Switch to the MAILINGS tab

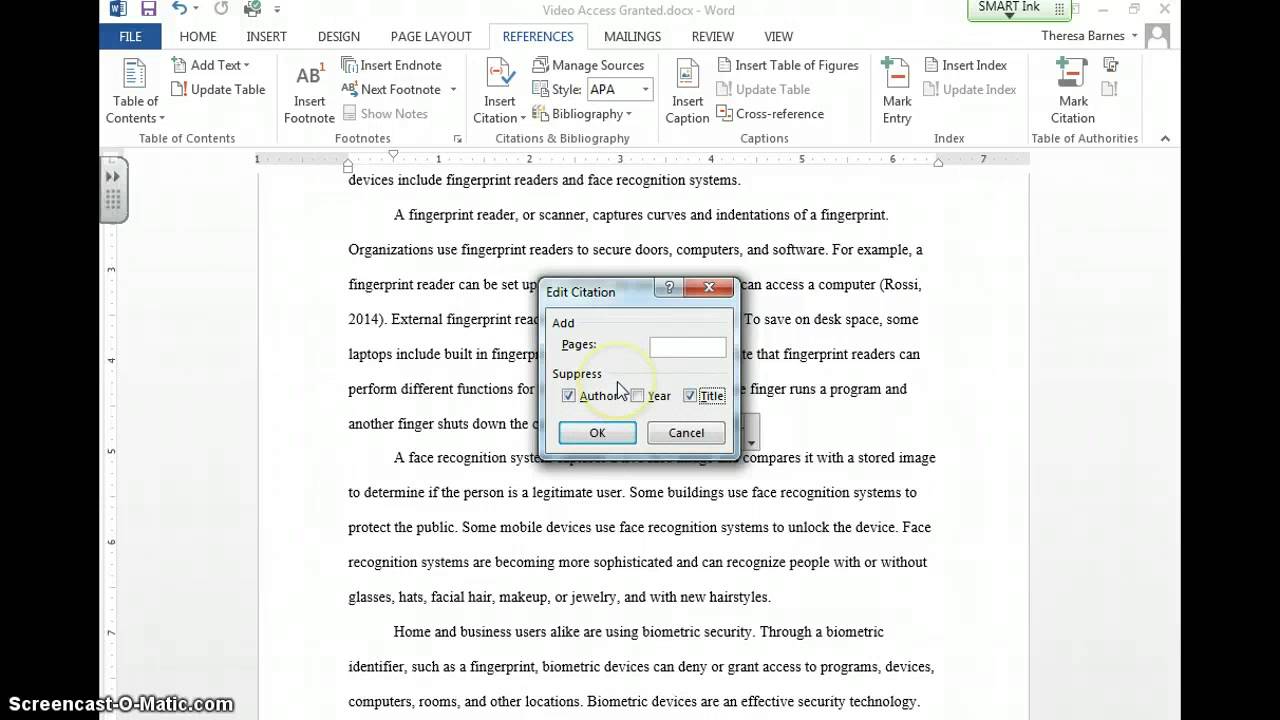point(632,36)
